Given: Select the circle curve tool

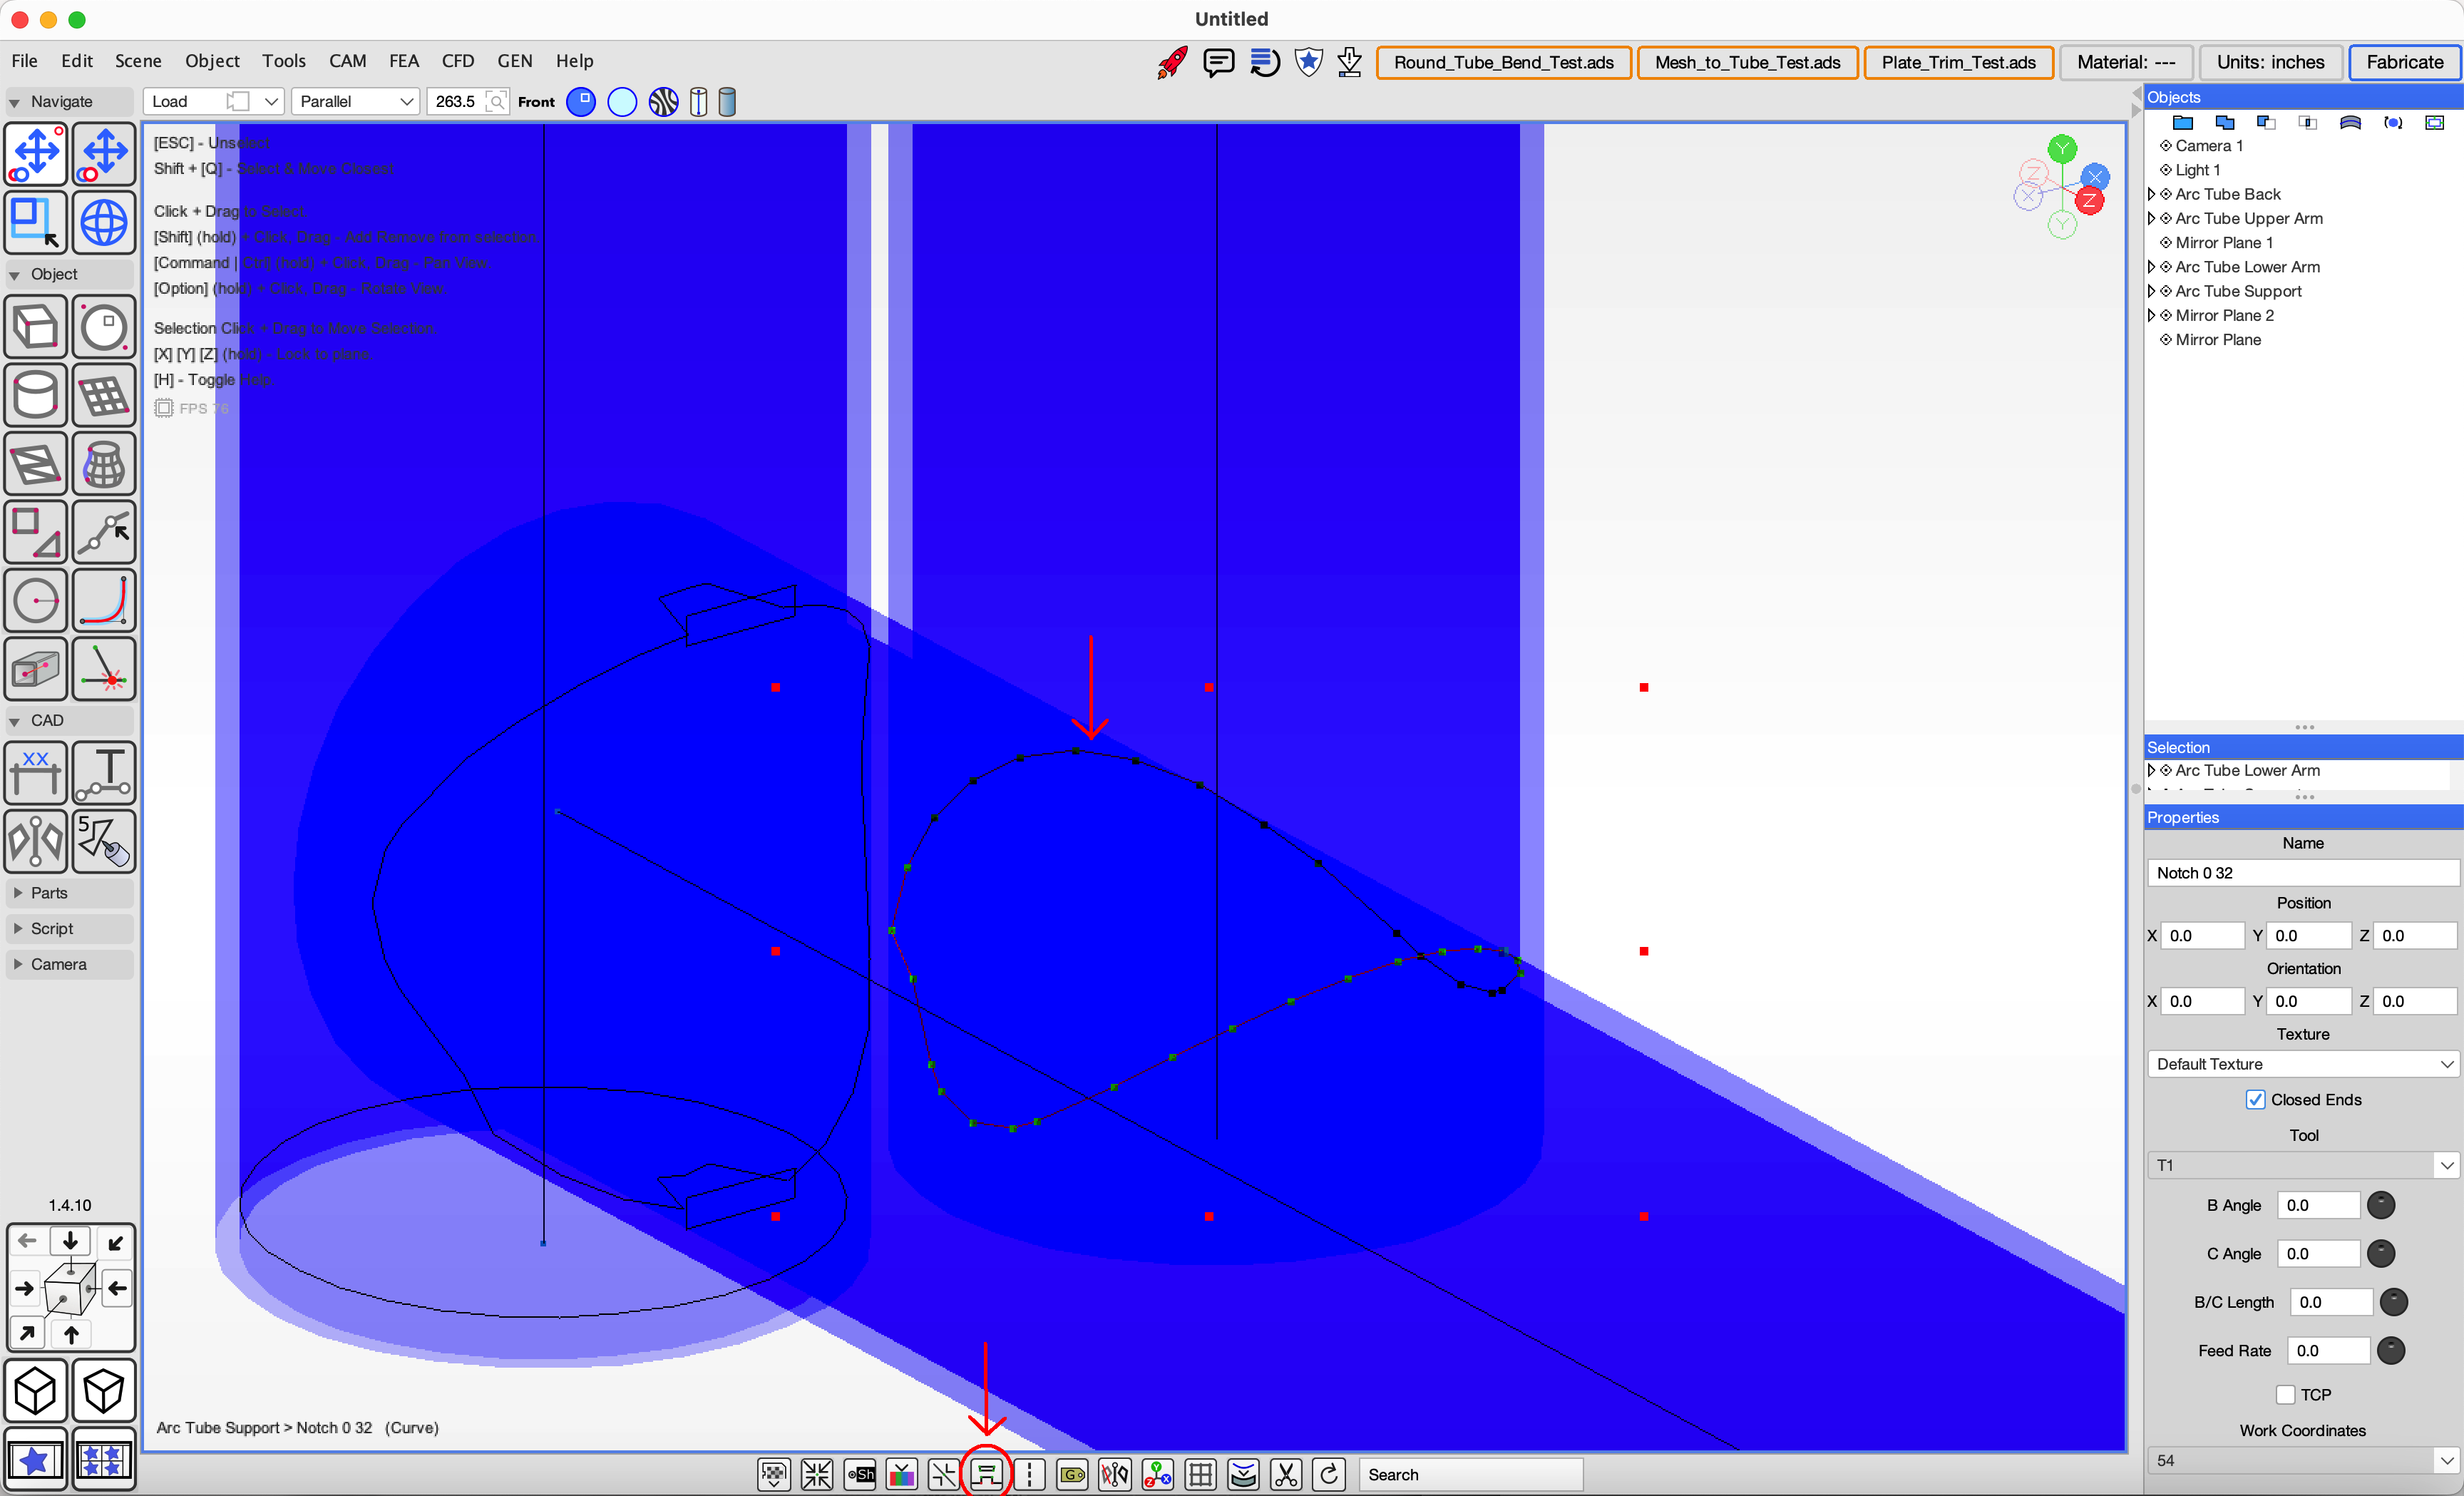Looking at the screenshot, I should click(x=36, y=601).
